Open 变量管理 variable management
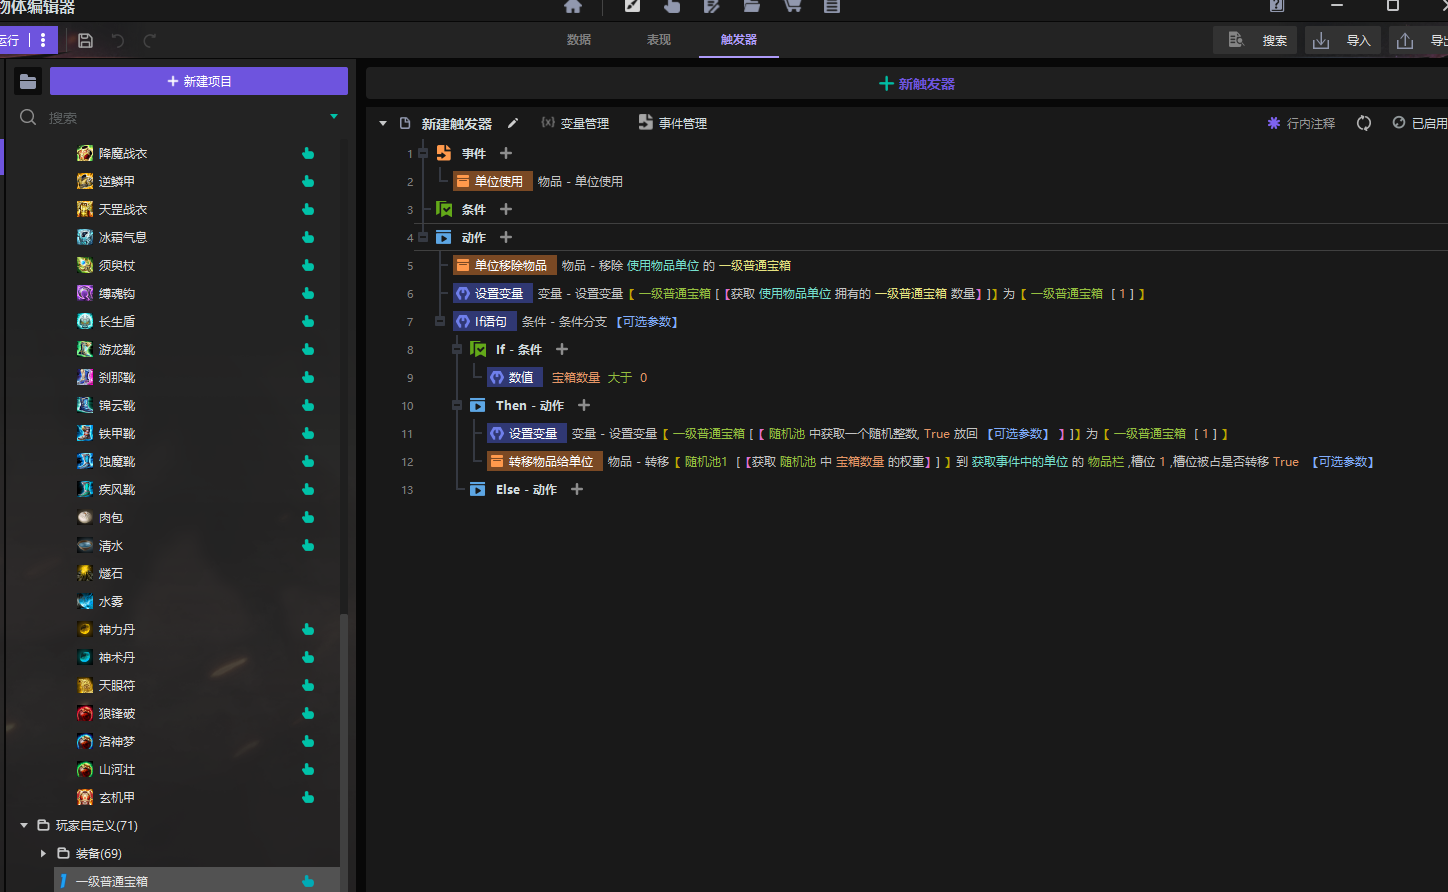 click(x=575, y=123)
